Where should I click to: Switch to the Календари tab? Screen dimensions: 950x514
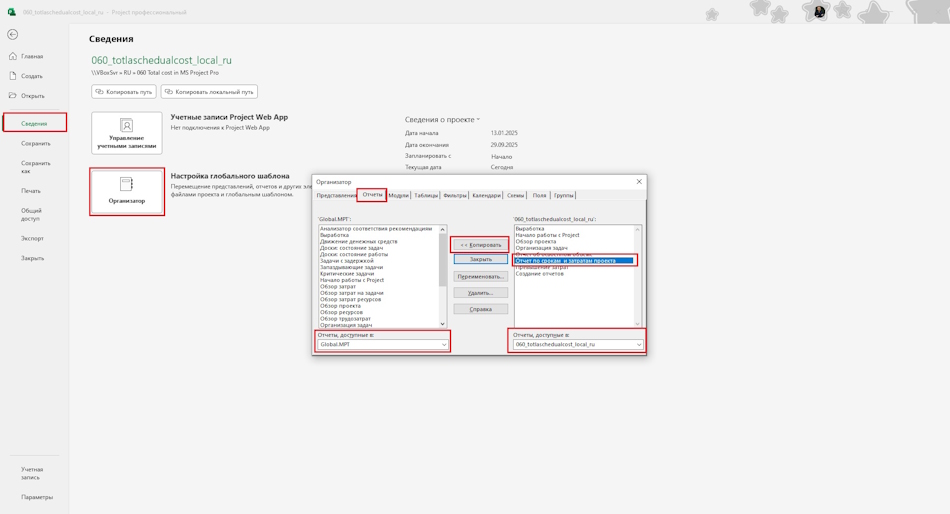click(x=487, y=195)
